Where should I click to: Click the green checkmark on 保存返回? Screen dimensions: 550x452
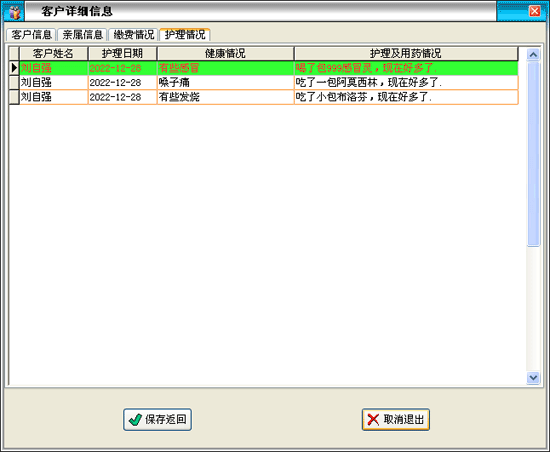coord(135,419)
